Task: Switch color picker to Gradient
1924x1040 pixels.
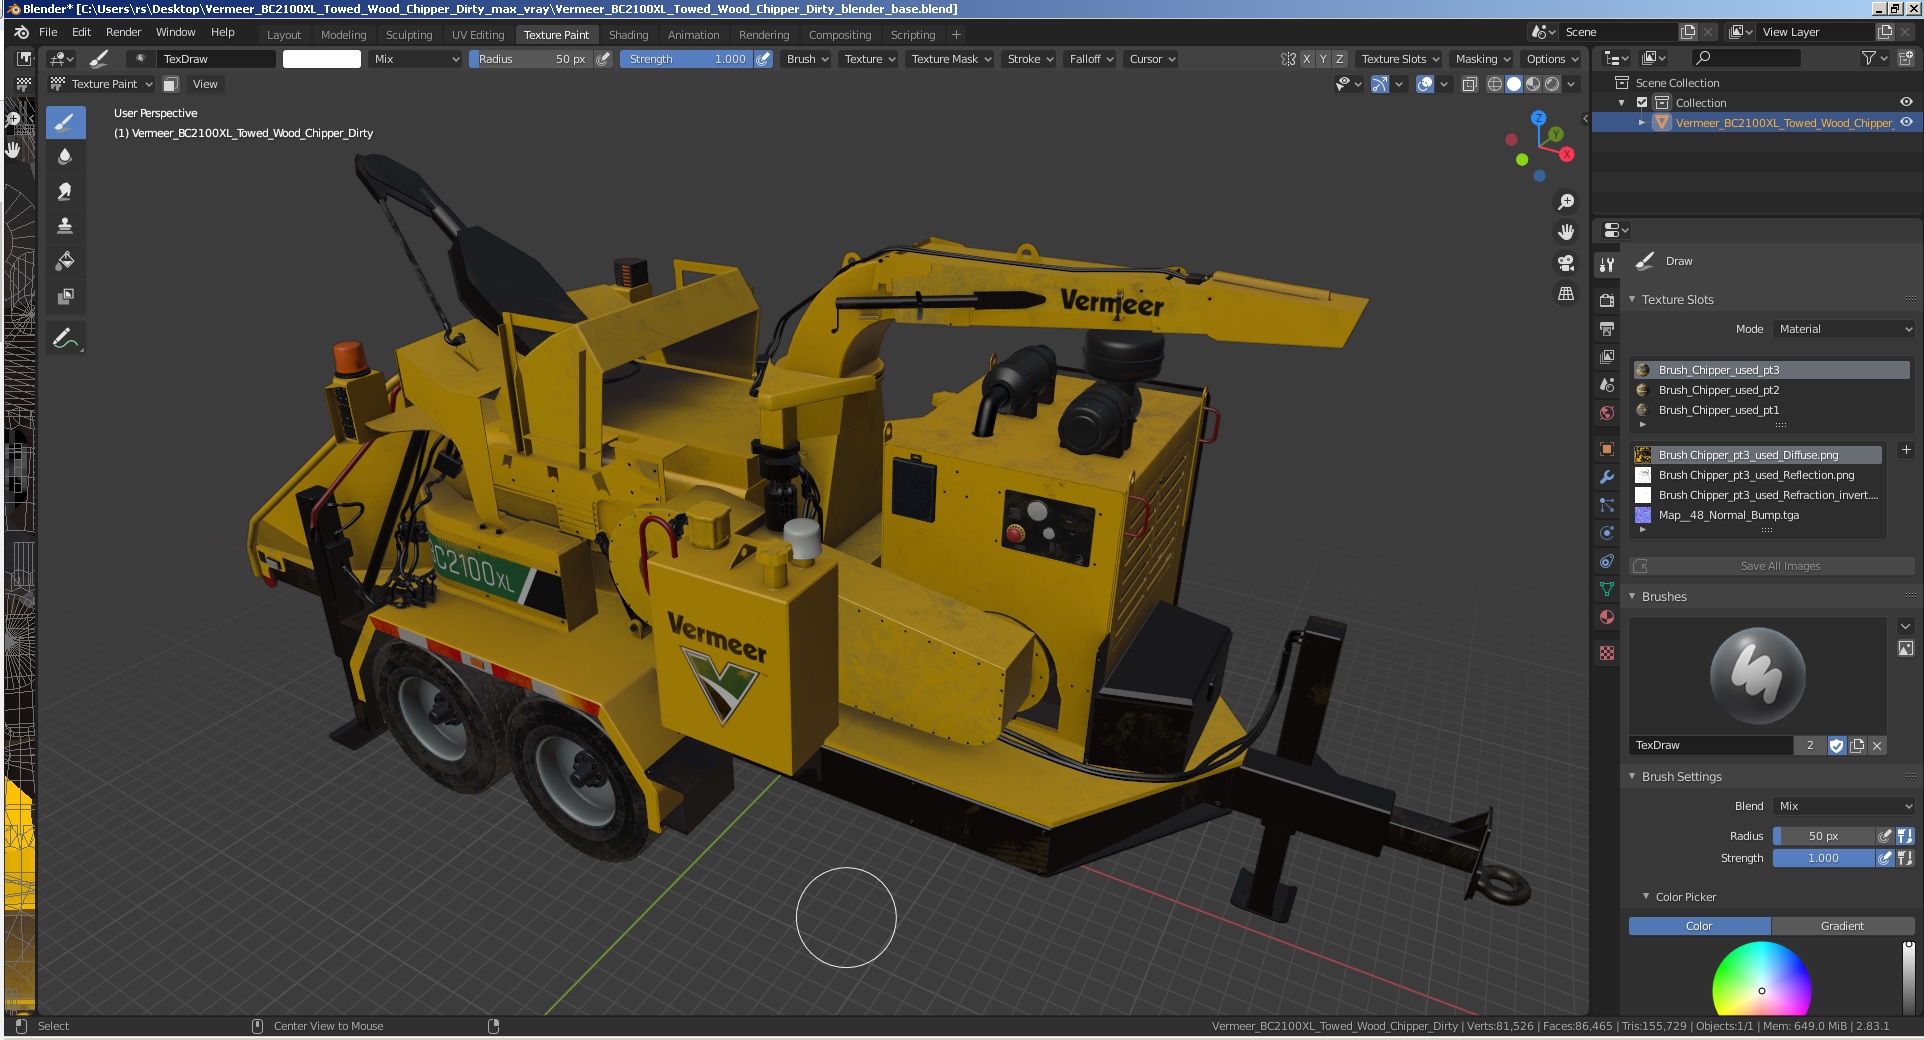Action: (x=1842, y=926)
